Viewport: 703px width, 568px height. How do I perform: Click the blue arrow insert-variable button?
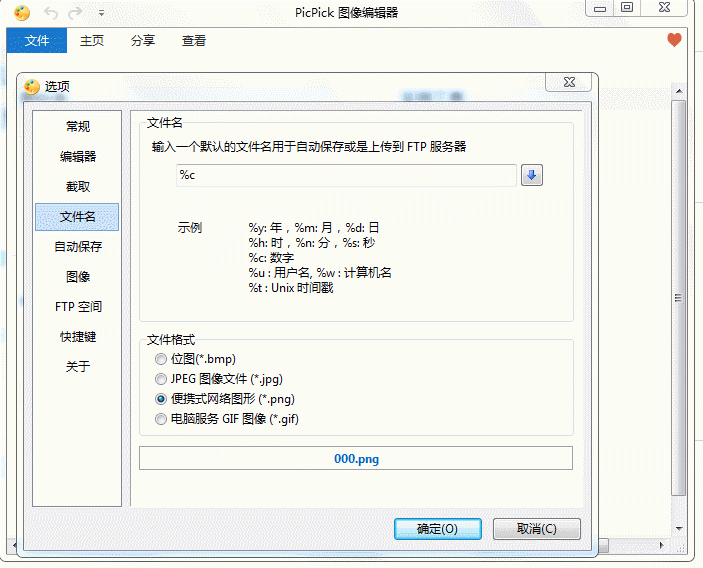point(532,175)
